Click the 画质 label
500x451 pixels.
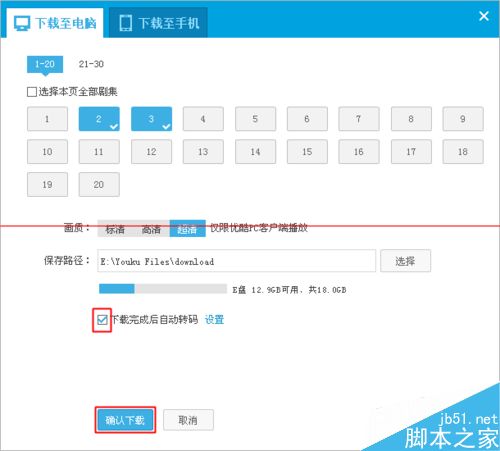pyautogui.click(x=77, y=228)
